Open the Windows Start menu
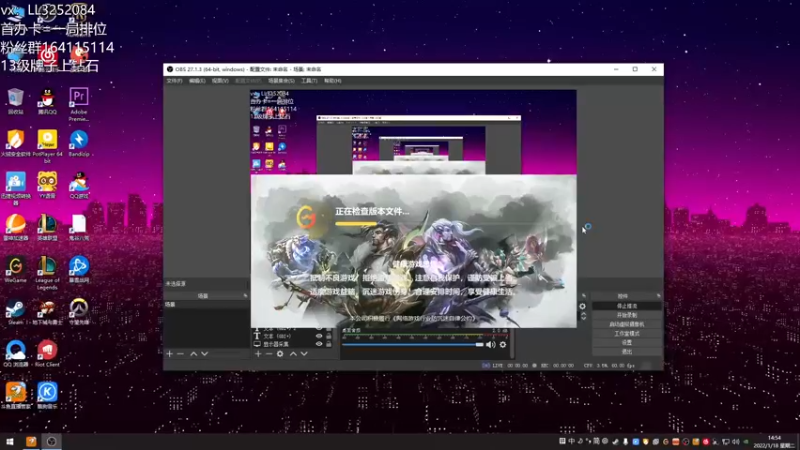This screenshot has width=800, height=450. [10, 441]
